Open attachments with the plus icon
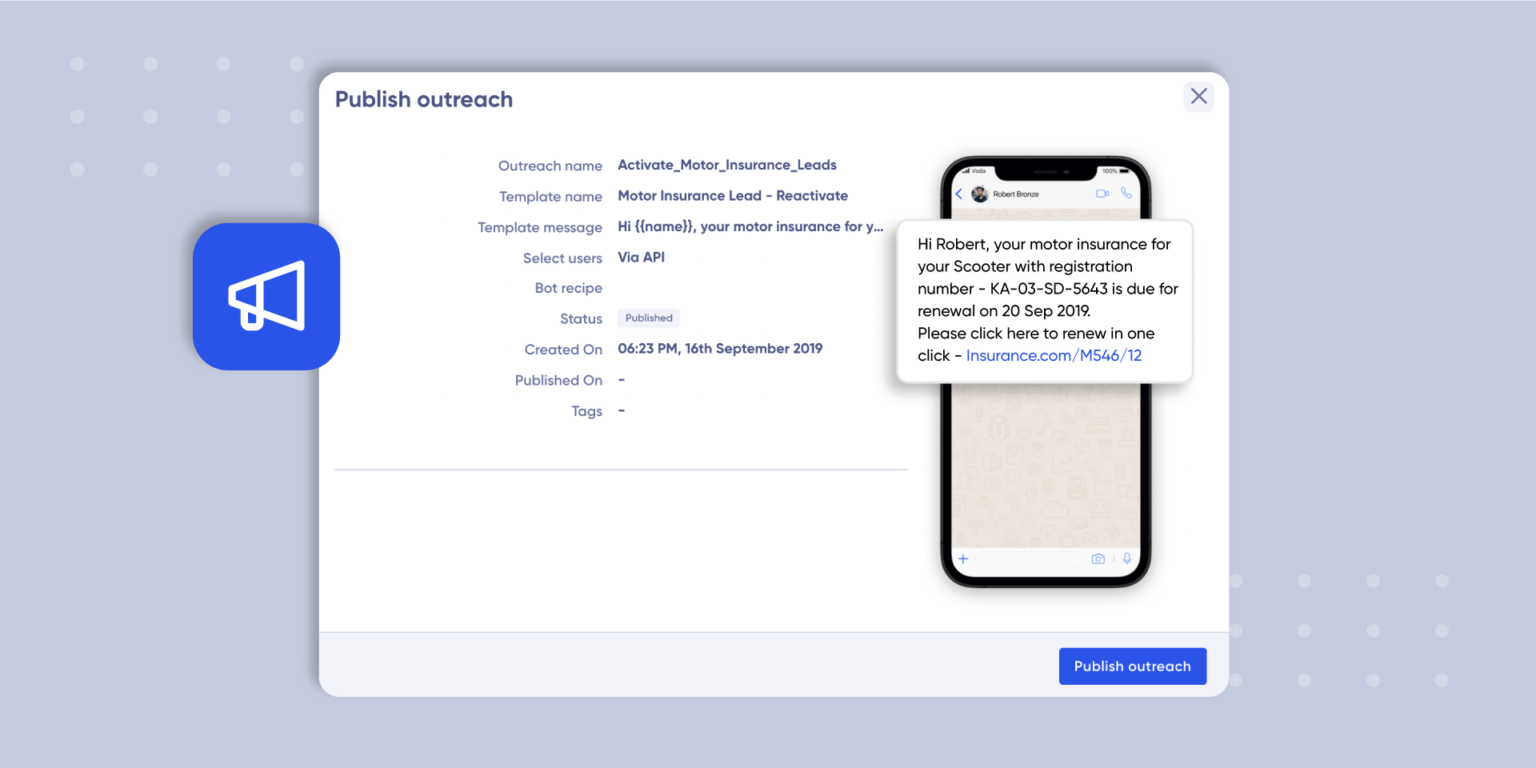The height and width of the screenshot is (768, 1536). tap(963, 558)
